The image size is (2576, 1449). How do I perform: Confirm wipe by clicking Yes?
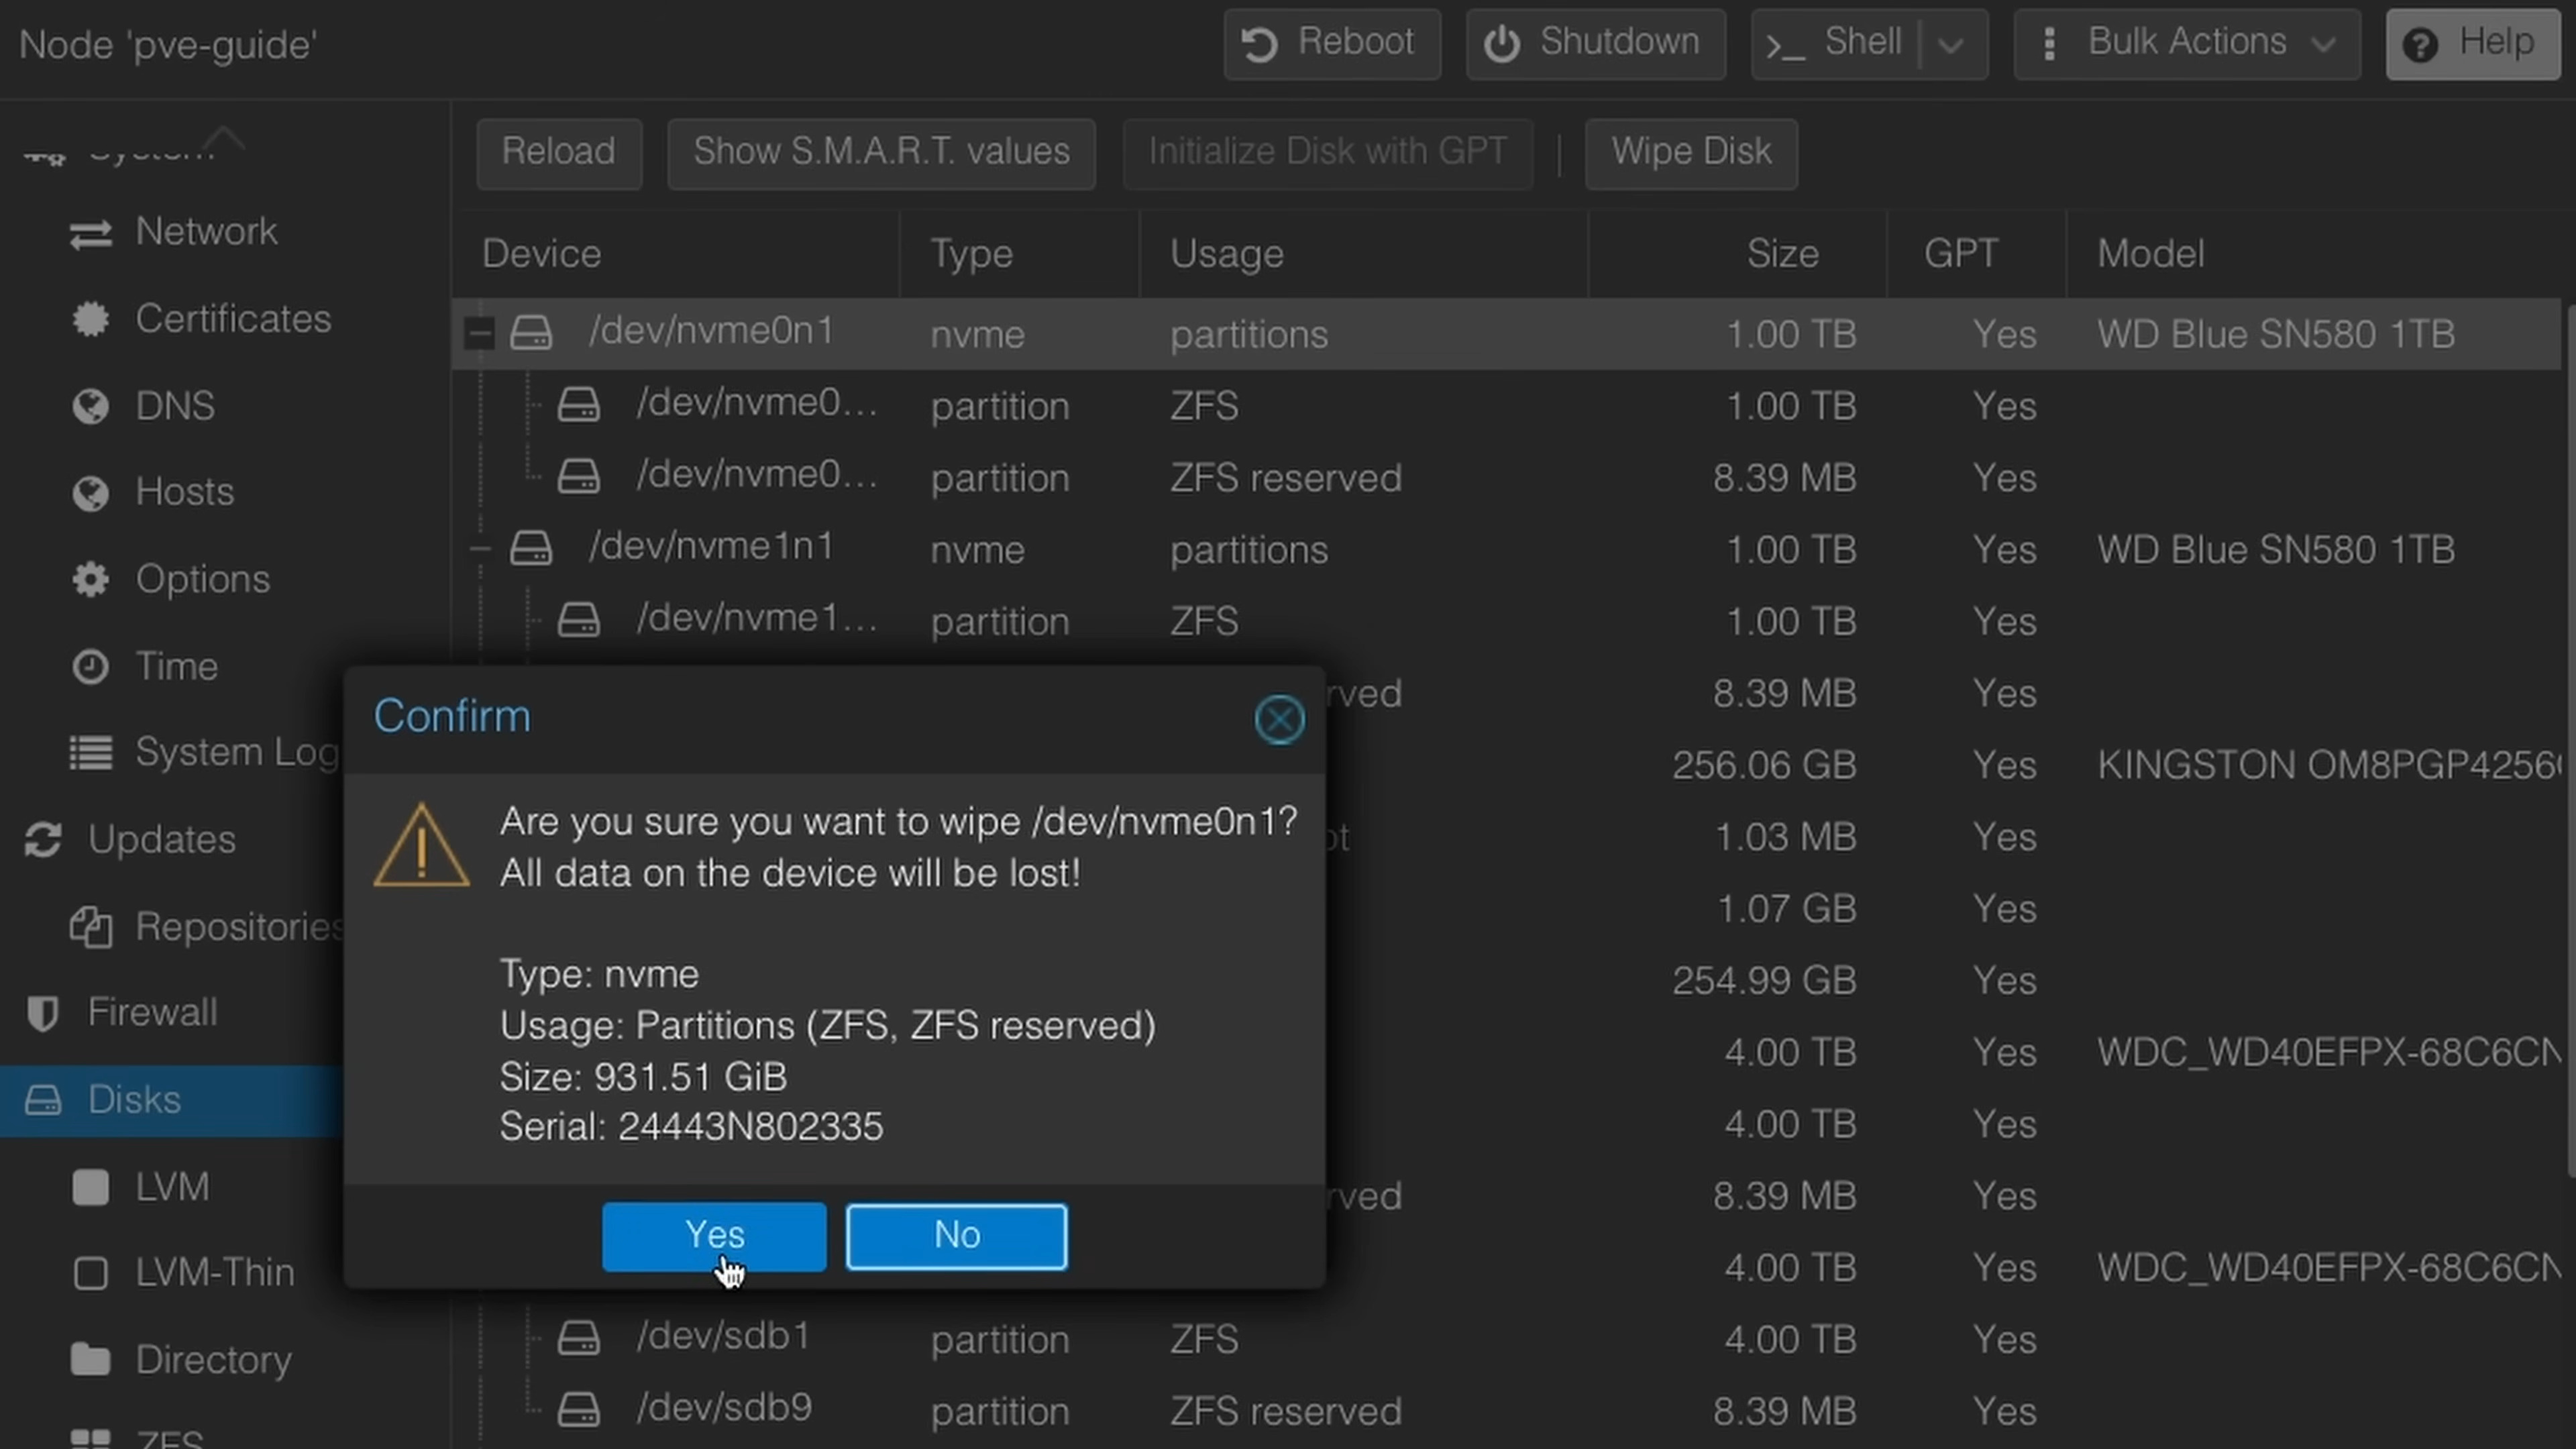click(x=713, y=1236)
